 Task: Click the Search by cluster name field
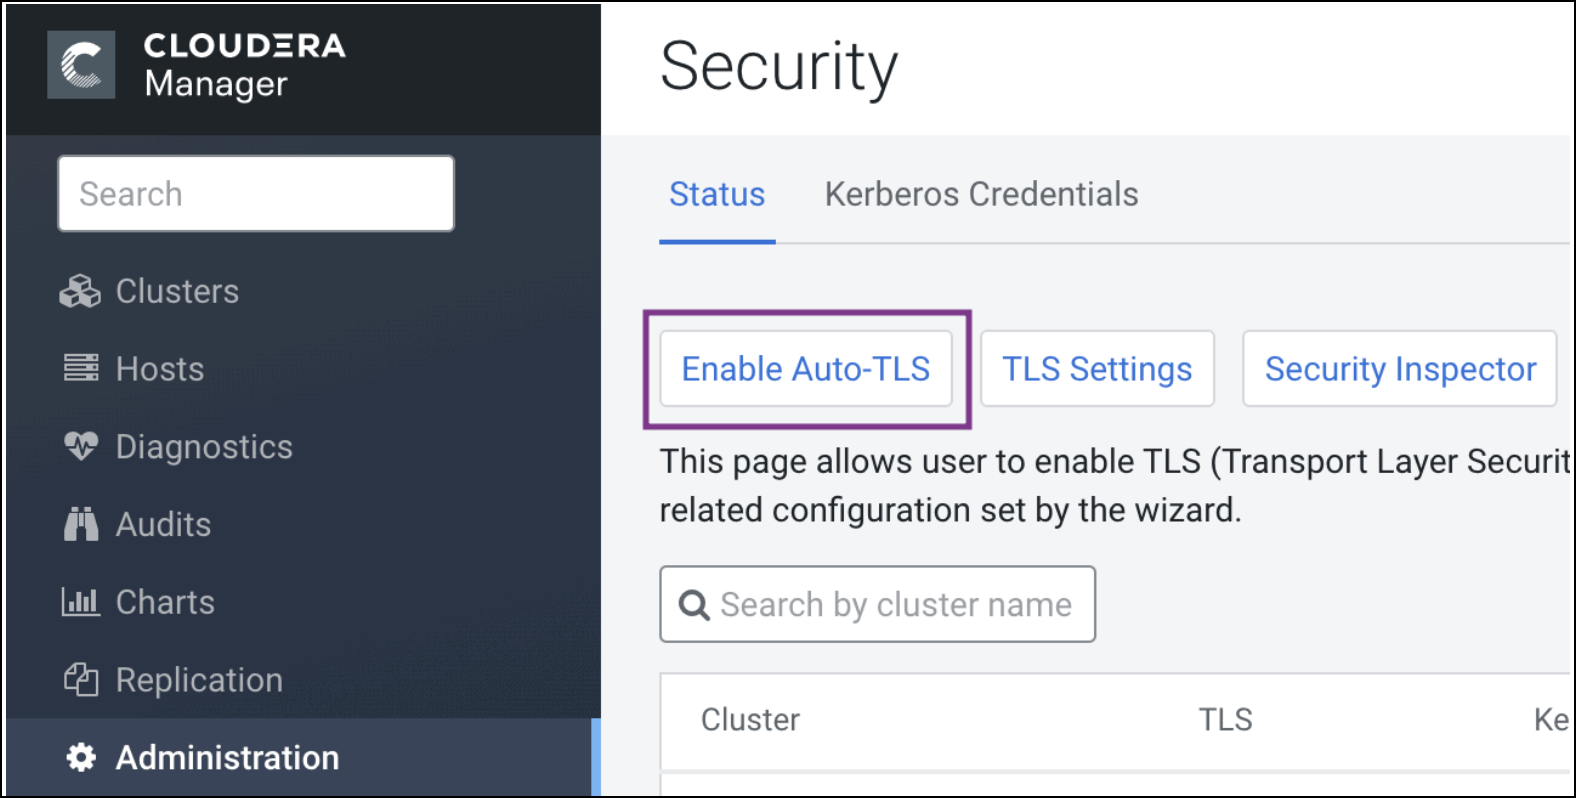[x=895, y=605]
